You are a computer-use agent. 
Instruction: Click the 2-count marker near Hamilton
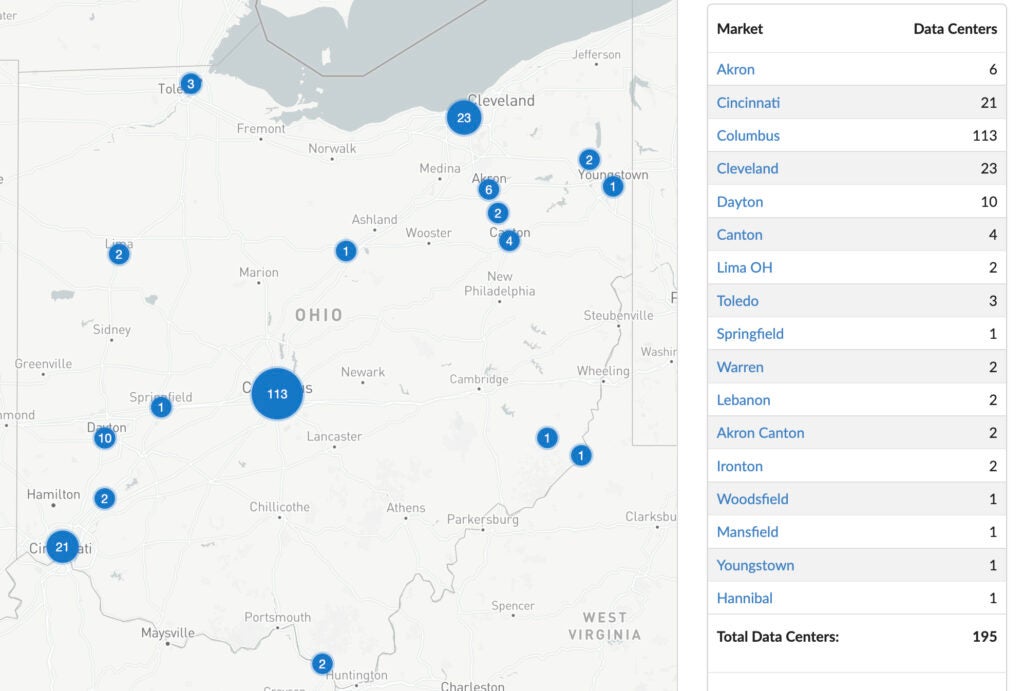click(x=103, y=497)
